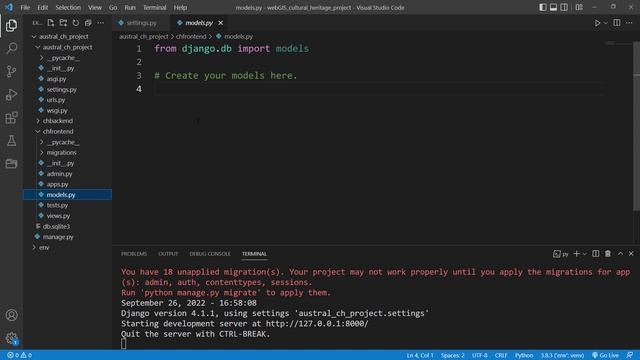Open the File menu
The image size is (640, 360).
tap(25, 7)
